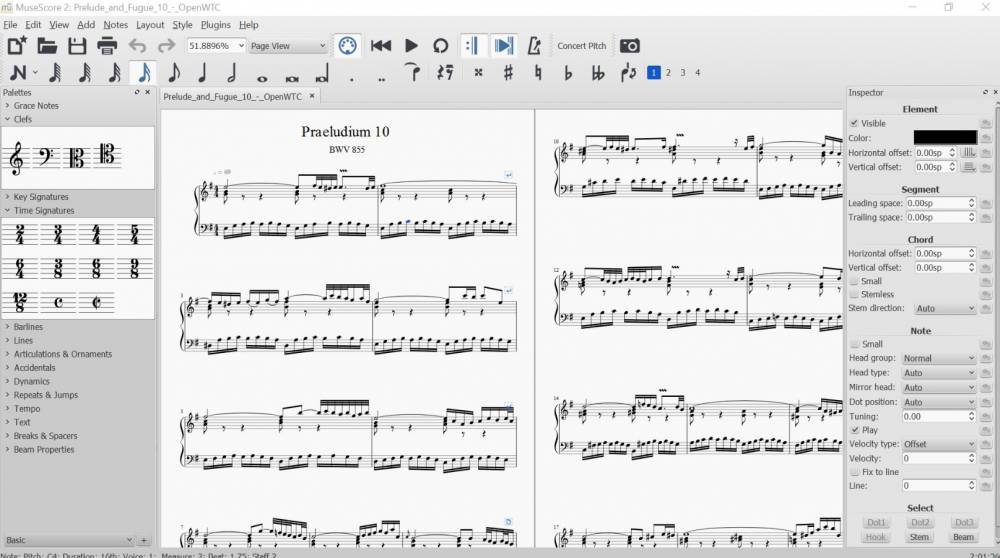Open Page View mode dropdown

point(288,46)
